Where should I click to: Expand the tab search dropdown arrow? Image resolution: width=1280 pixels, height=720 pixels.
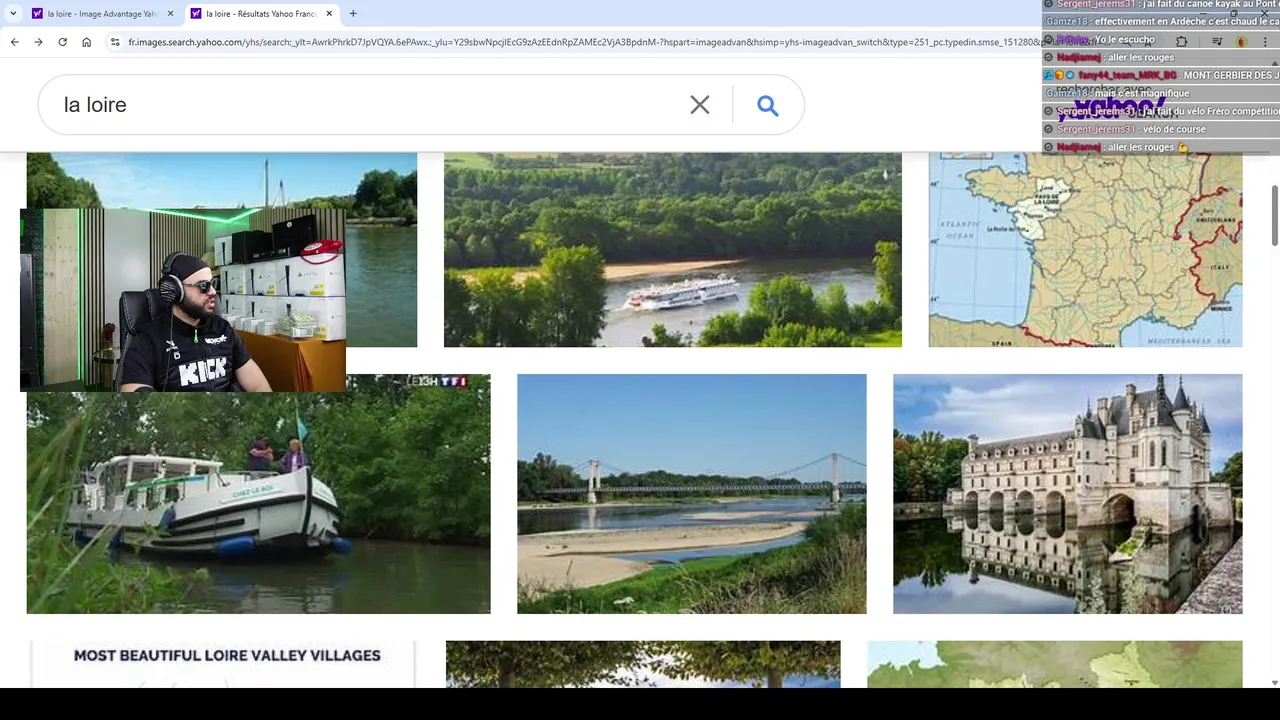click(13, 14)
